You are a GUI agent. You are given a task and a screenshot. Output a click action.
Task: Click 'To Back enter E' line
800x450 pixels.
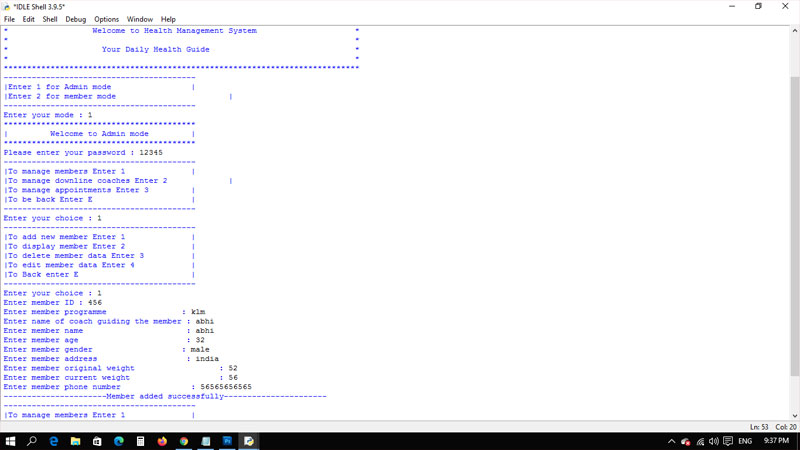[x=43, y=274]
